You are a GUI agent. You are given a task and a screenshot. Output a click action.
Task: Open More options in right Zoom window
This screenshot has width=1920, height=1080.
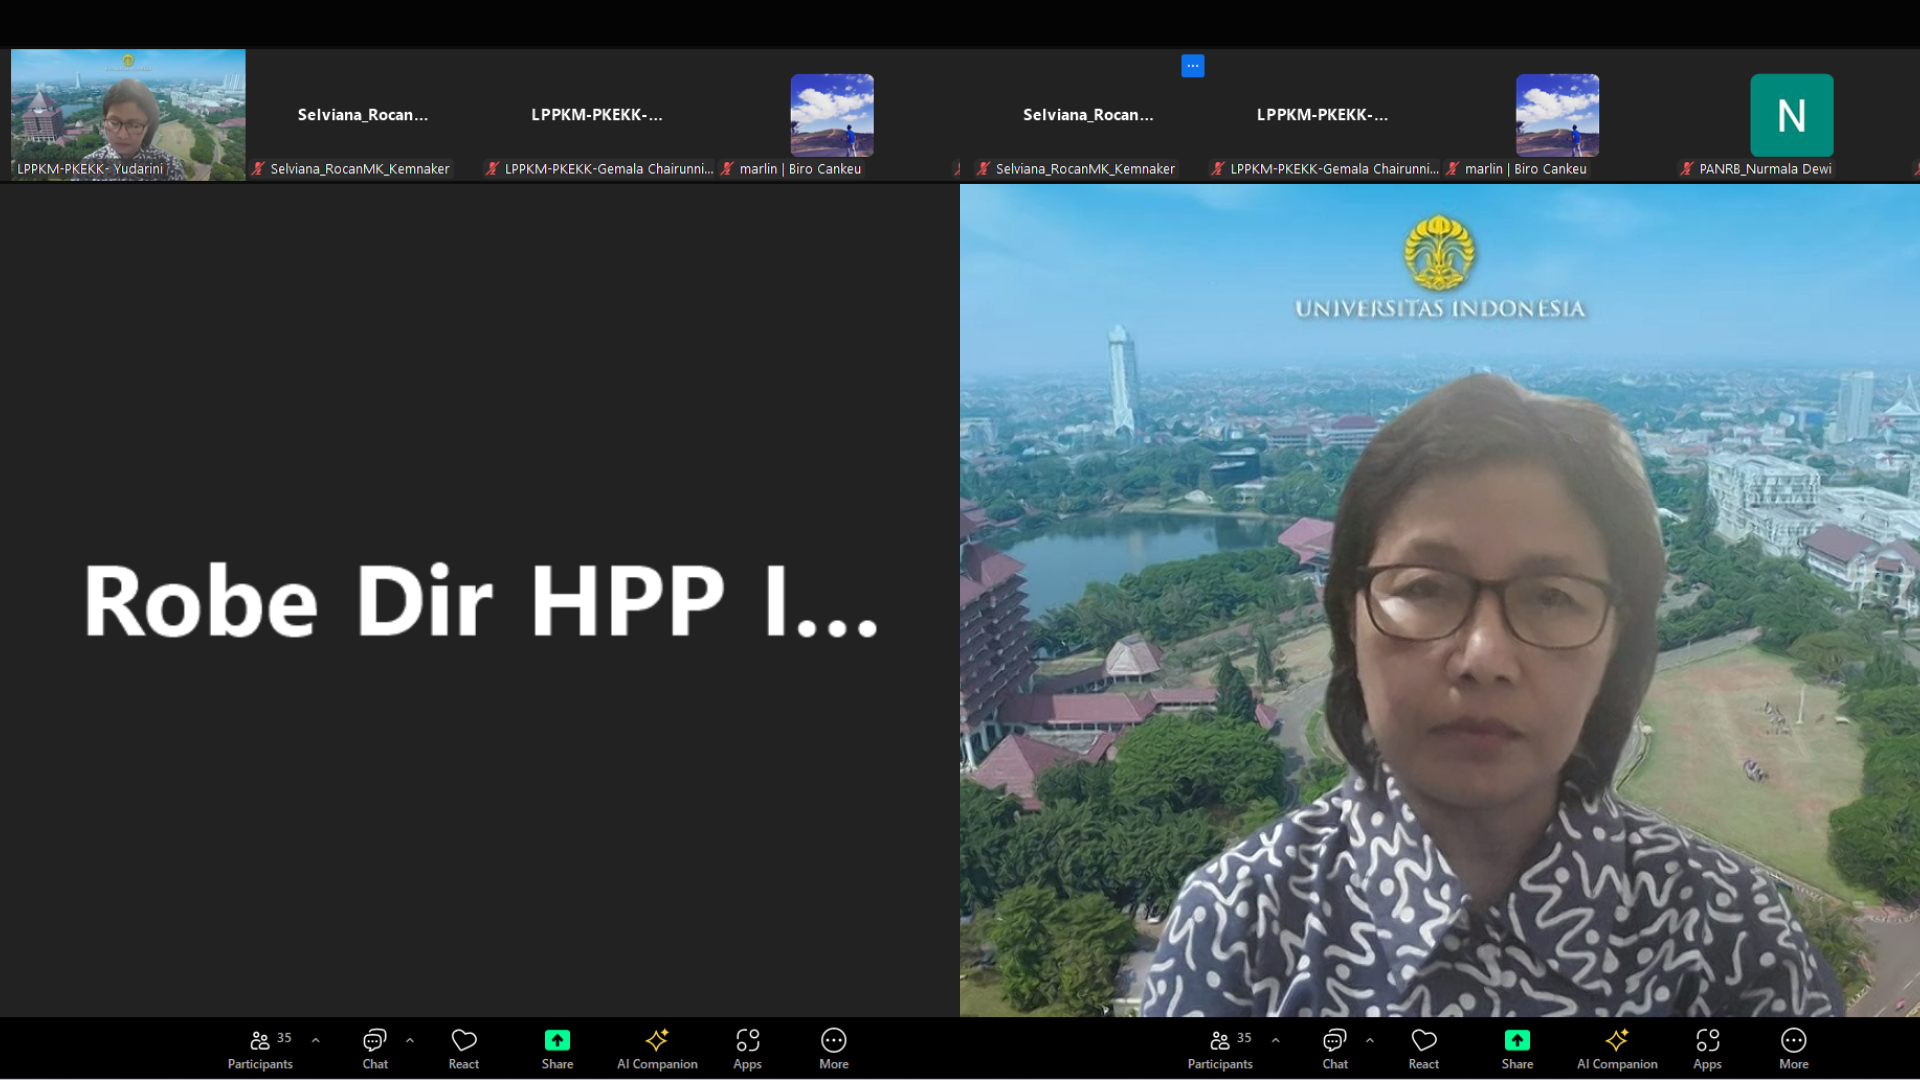point(1794,1049)
